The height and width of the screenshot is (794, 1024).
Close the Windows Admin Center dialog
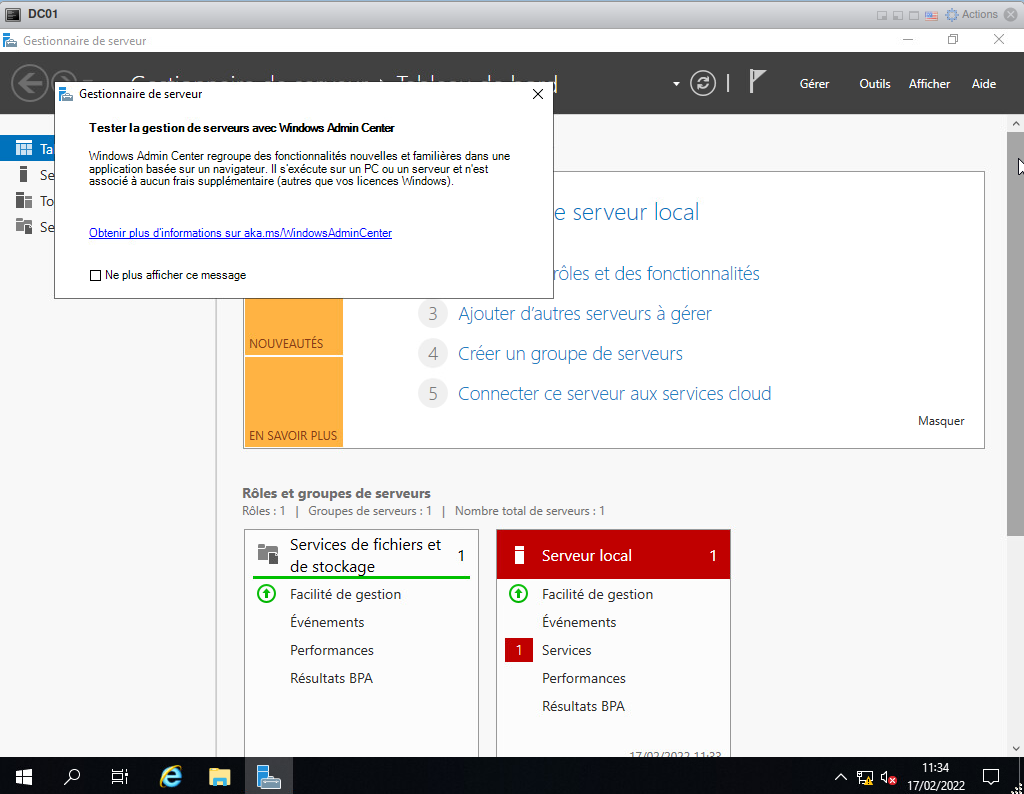[537, 94]
